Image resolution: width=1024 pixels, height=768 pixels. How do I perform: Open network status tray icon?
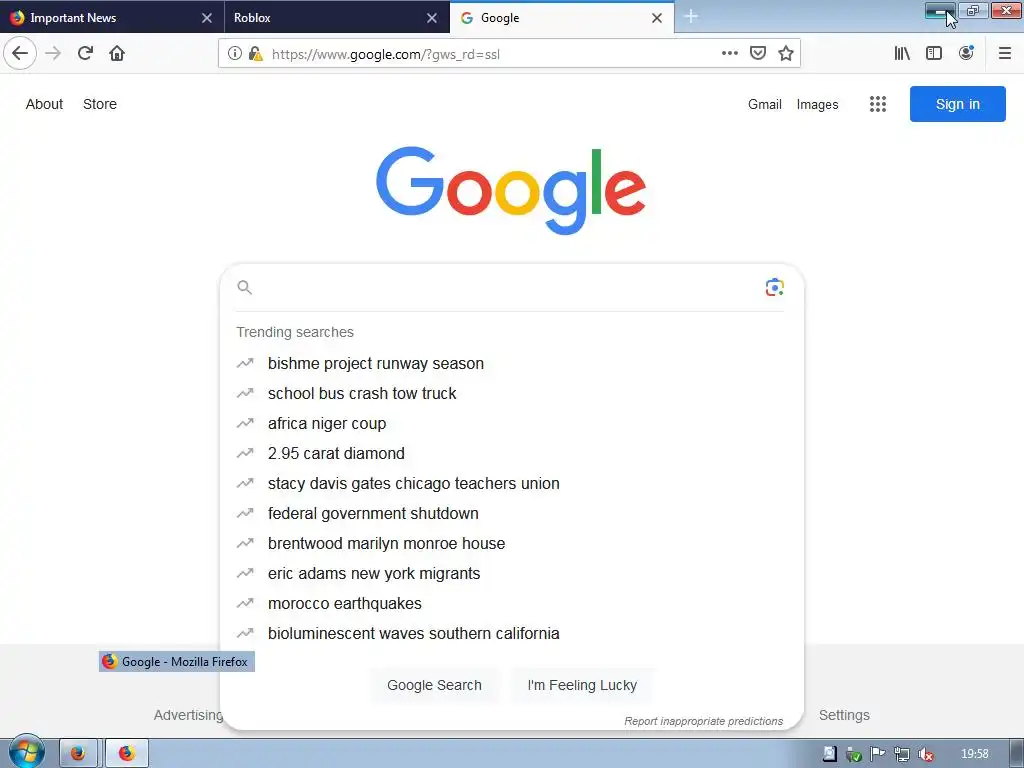coord(901,754)
